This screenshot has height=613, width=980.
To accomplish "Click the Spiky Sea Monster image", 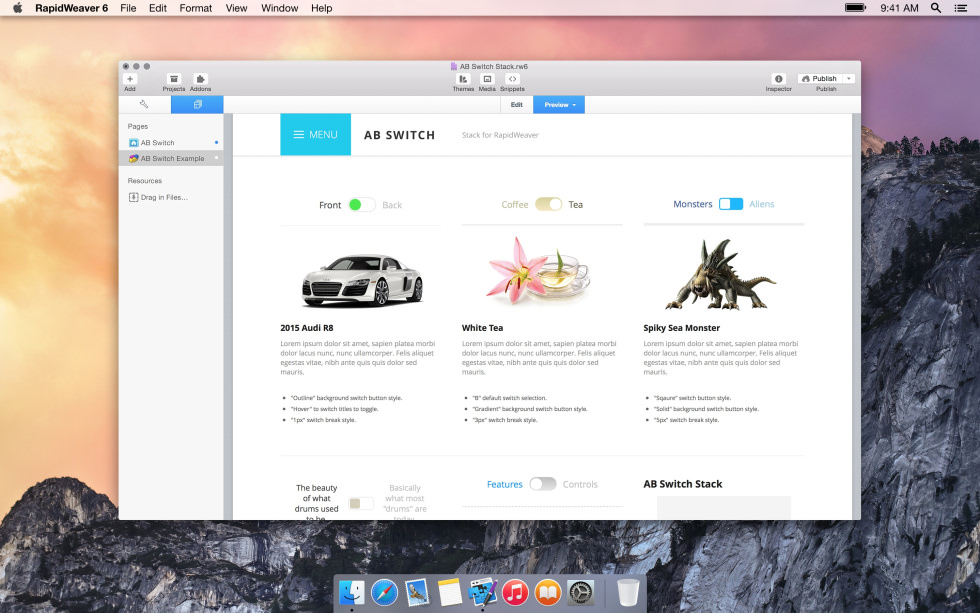I will [x=720, y=274].
